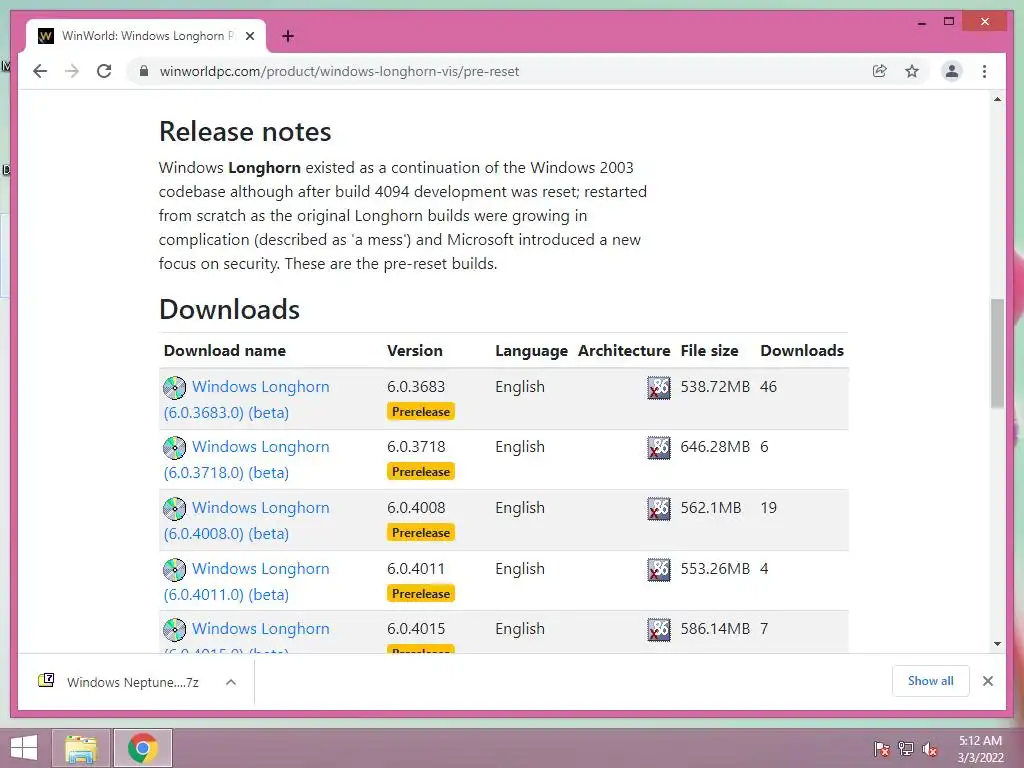1024x768 pixels.
Task: Open Windows Longhorn (6.0.4008.0) (beta) link
Action: pos(246,520)
